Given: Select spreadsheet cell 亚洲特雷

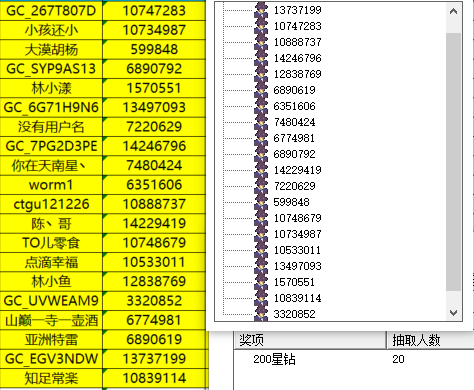Looking at the screenshot, I should (x=51, y=339).
